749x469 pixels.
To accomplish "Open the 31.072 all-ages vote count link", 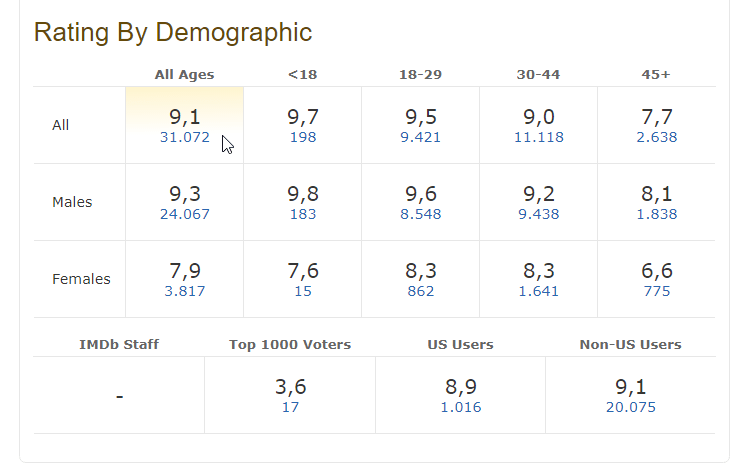I will click(184, 138).
